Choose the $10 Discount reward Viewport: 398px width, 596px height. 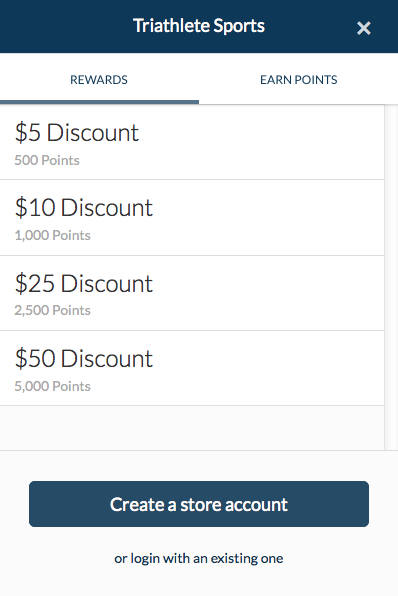tap(192, 218)
